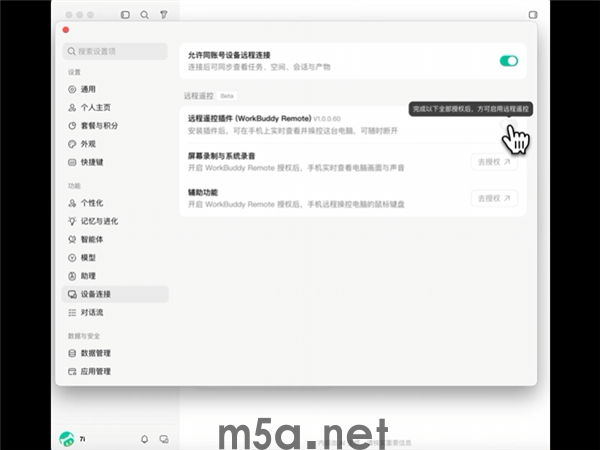Image resolution: width=600 pixels, height=450 pixels.
Task: Click the 个人主页 person icon
Action: [72, 108]
